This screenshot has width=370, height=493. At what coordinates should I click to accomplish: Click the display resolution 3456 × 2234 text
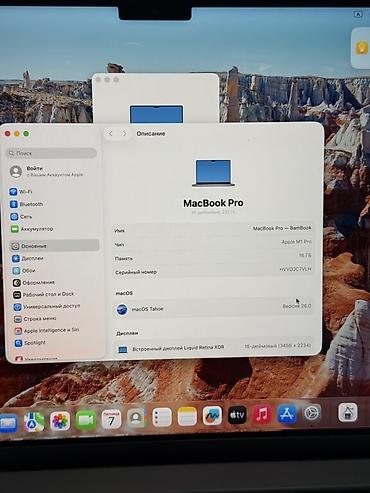click(x=278, y=346)
